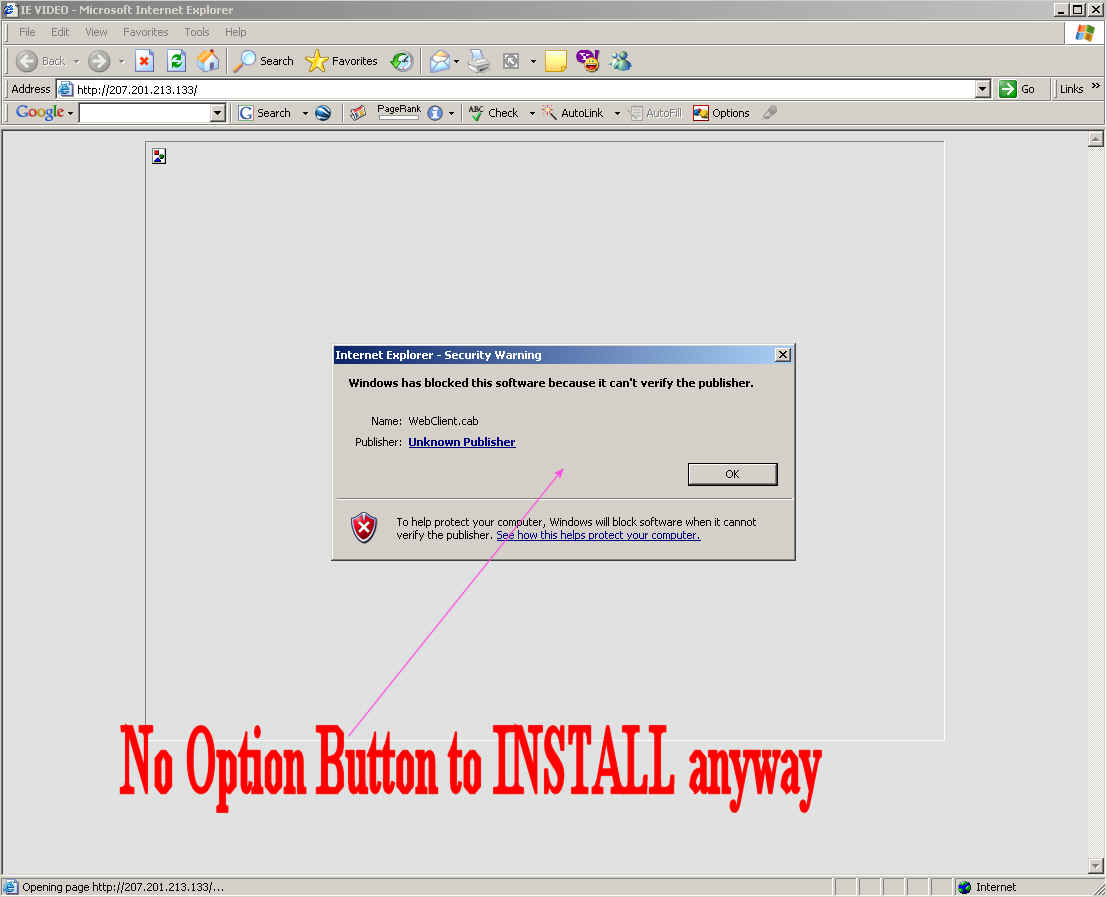
Task: Open the View menu
Action: pyautogui.click(x=96, y=32)
